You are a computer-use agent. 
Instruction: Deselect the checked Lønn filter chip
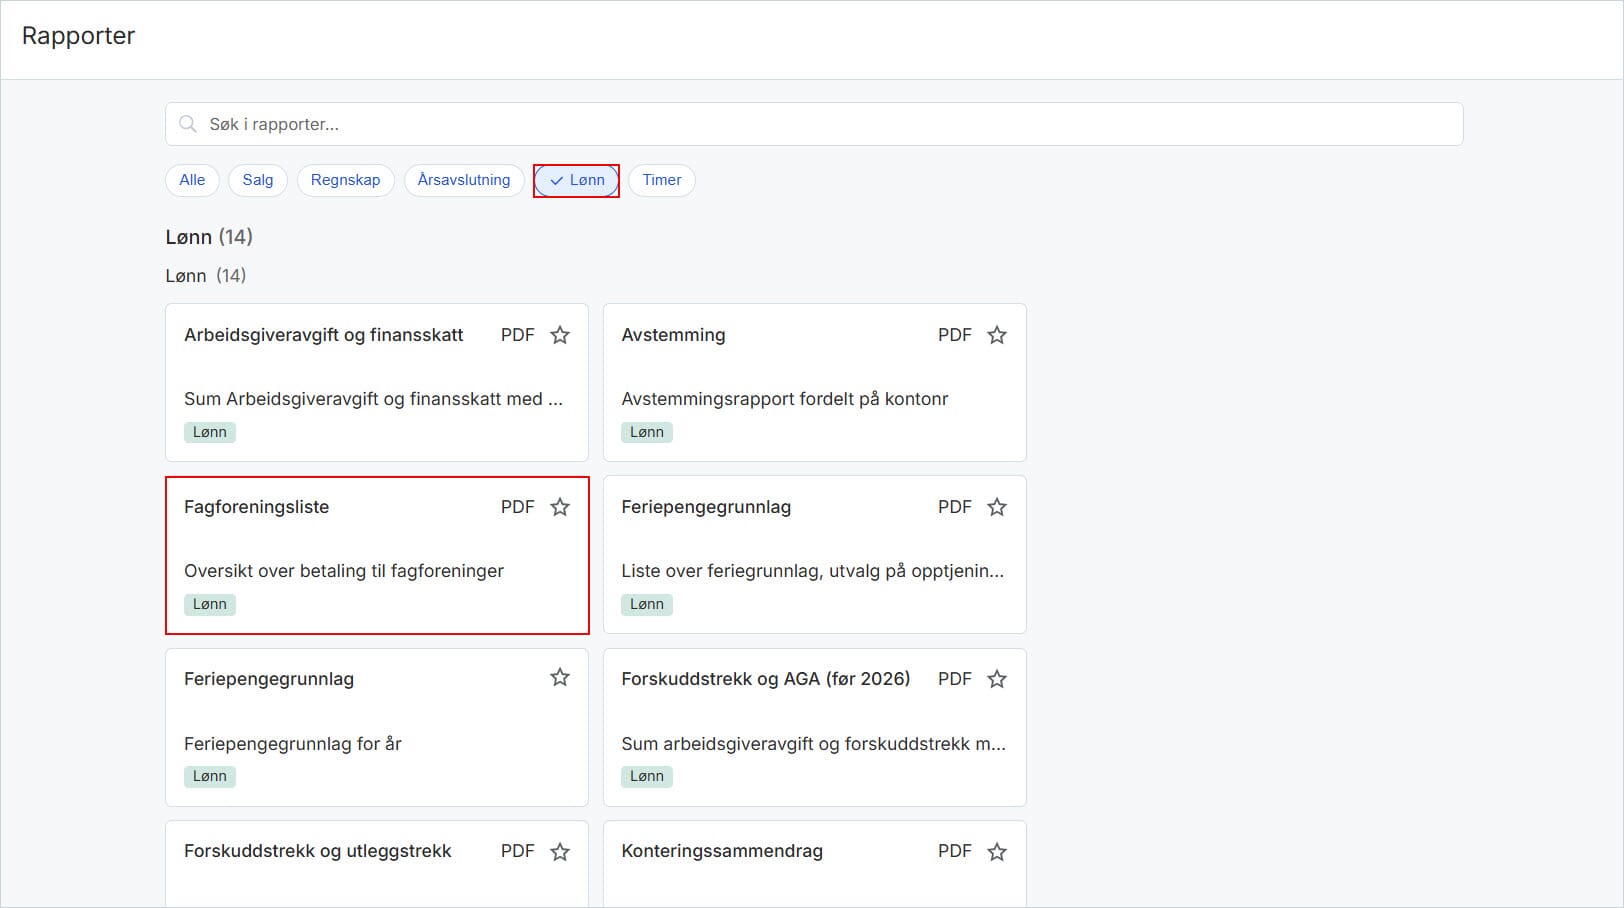[577, 180]
